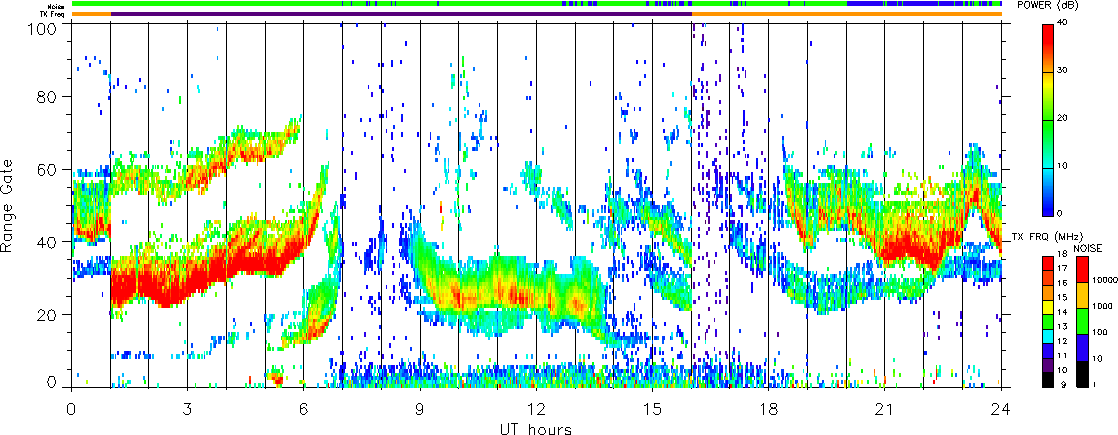The width and height of the screenshot is (1118, 435).
Task: Click the x-axis tick label "3"
Action: point(187,409)
